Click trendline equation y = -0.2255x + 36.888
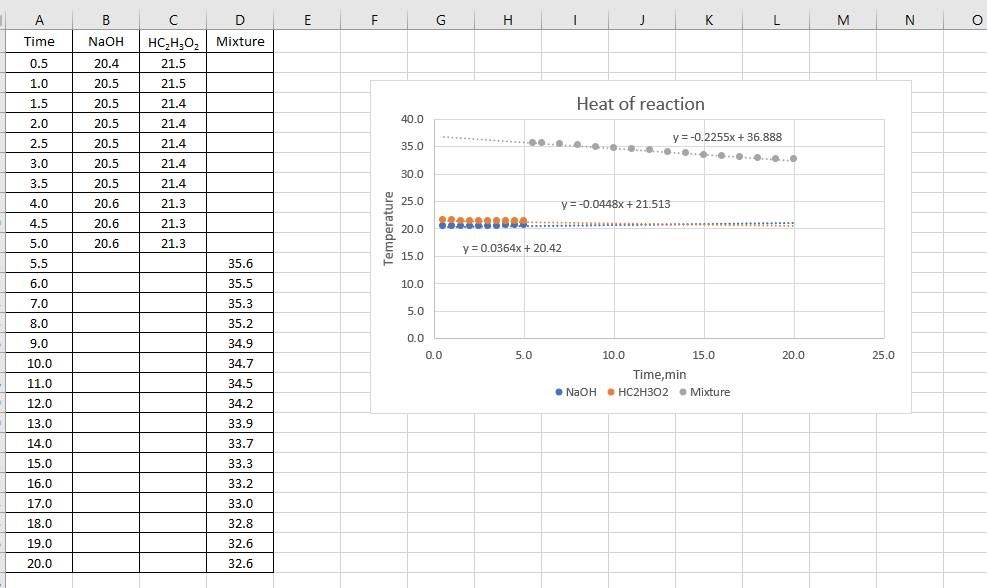987x588 pixels. [x=725, y=137]
